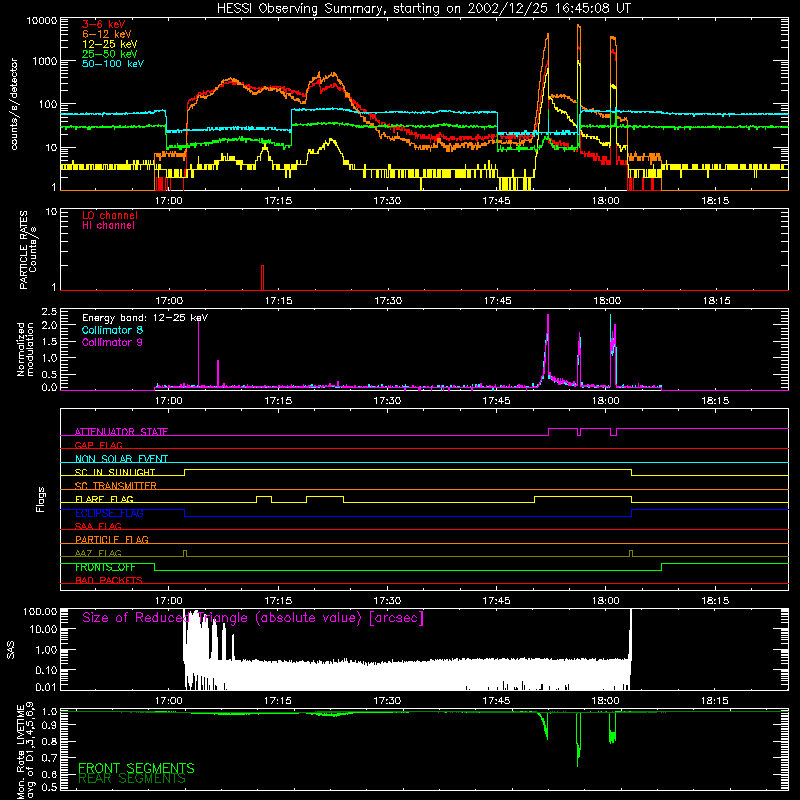
Task: Click the SC IN SUNLIGHT flag label
Action: pyautogui.click(x=115, y=472)
